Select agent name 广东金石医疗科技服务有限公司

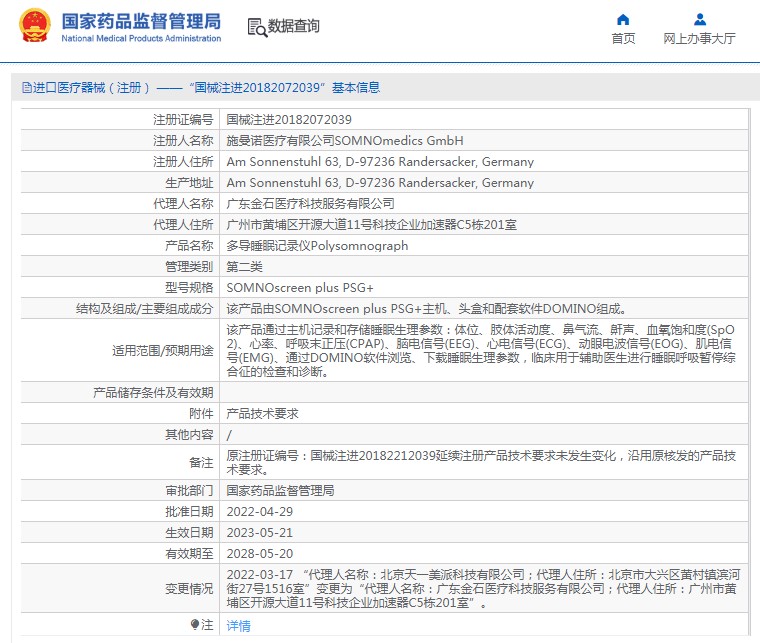(310, 204)
